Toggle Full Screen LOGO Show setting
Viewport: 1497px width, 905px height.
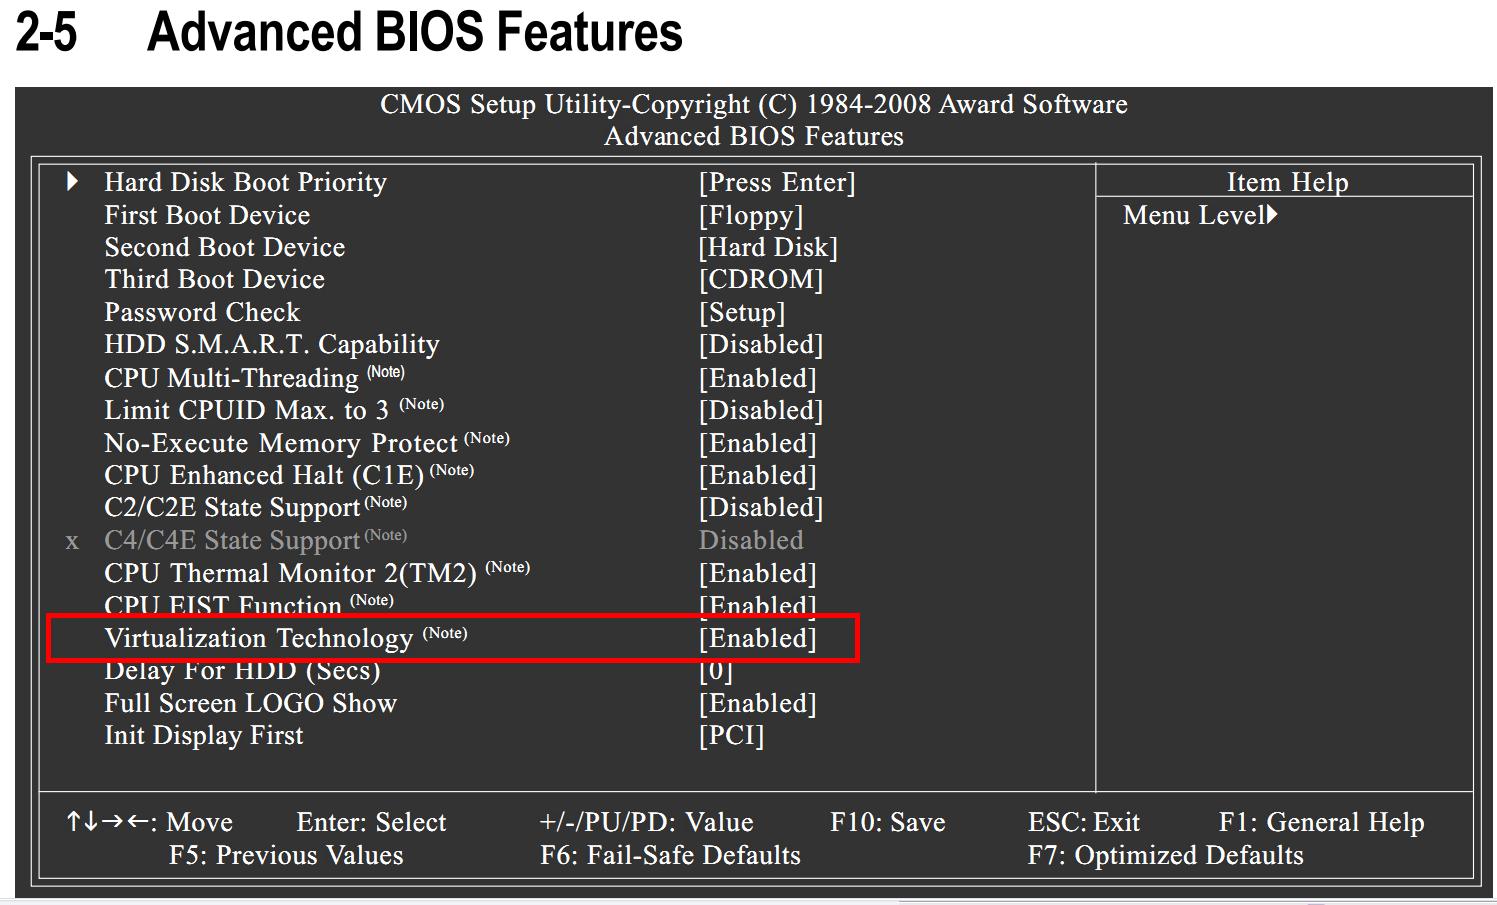757,703
